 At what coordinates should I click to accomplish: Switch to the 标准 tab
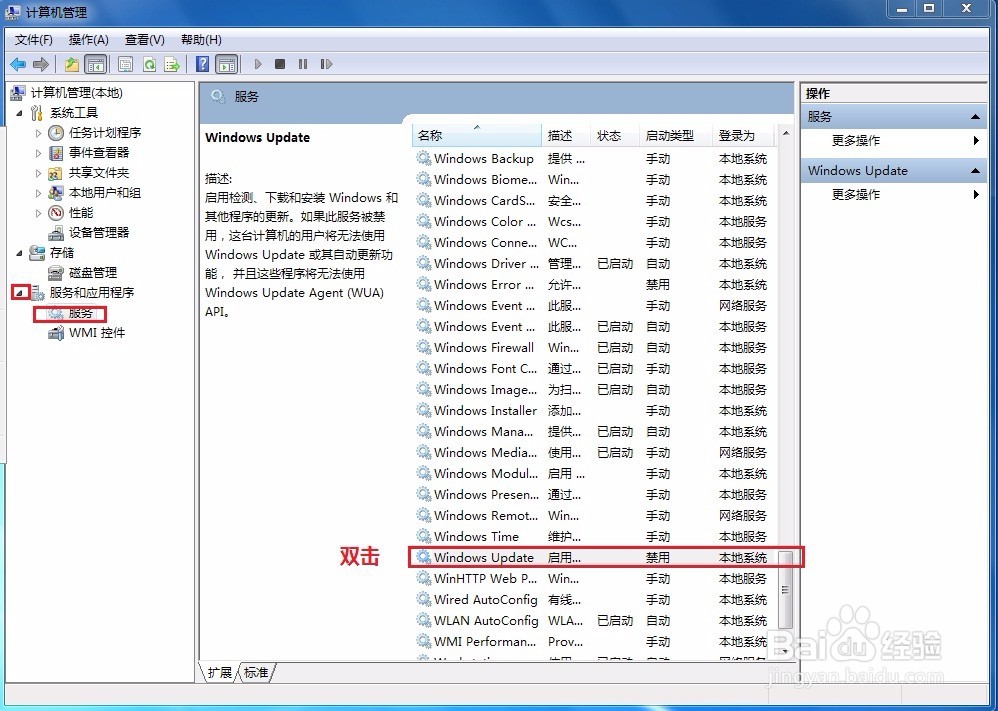click(x=256, y=672)
